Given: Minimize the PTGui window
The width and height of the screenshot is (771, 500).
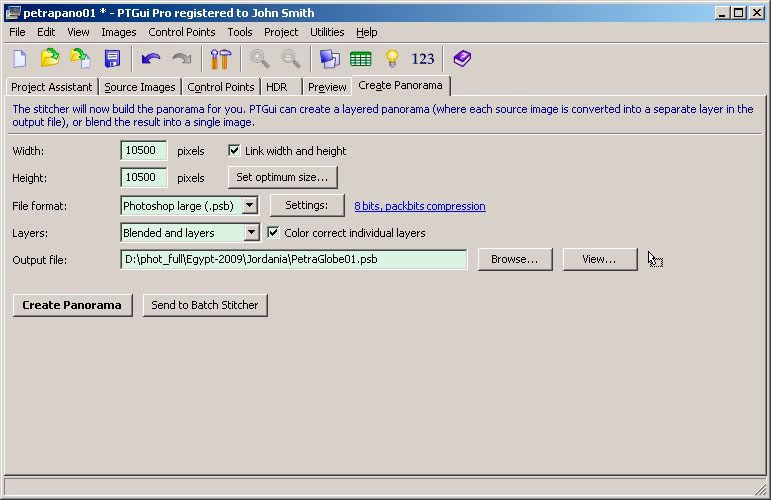Looking at the screenshot, I should click(x=722, y=13).
